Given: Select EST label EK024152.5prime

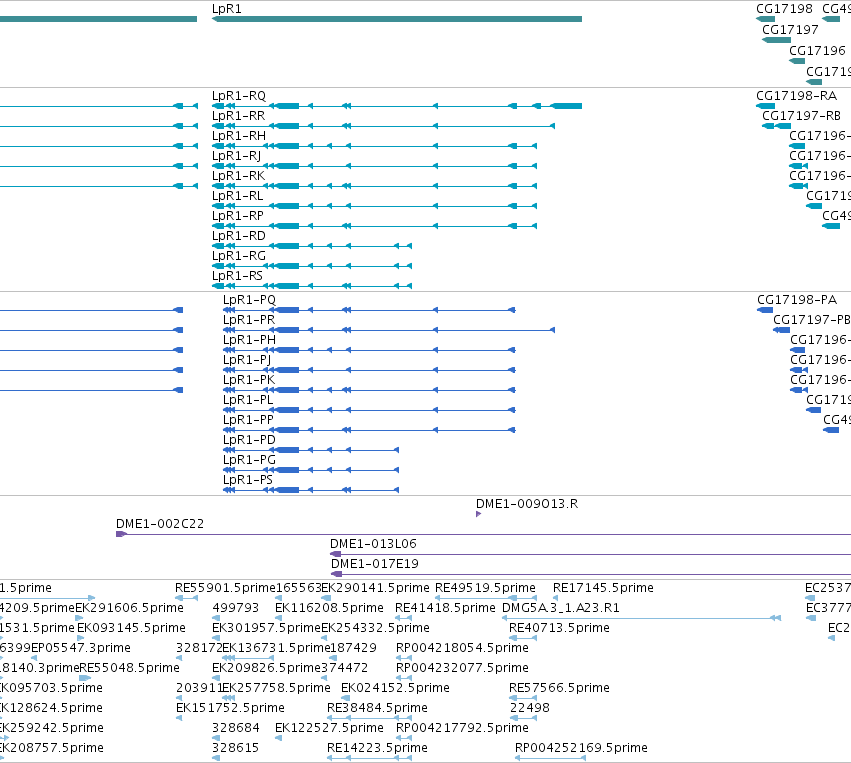Looking at the screenshot, I should point(395,689).
